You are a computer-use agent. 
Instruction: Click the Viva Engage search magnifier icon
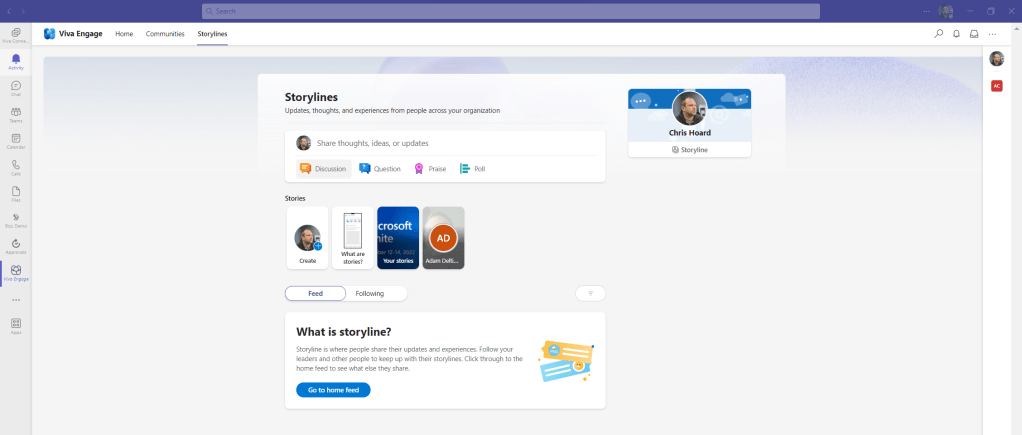[x=938, y=34]
